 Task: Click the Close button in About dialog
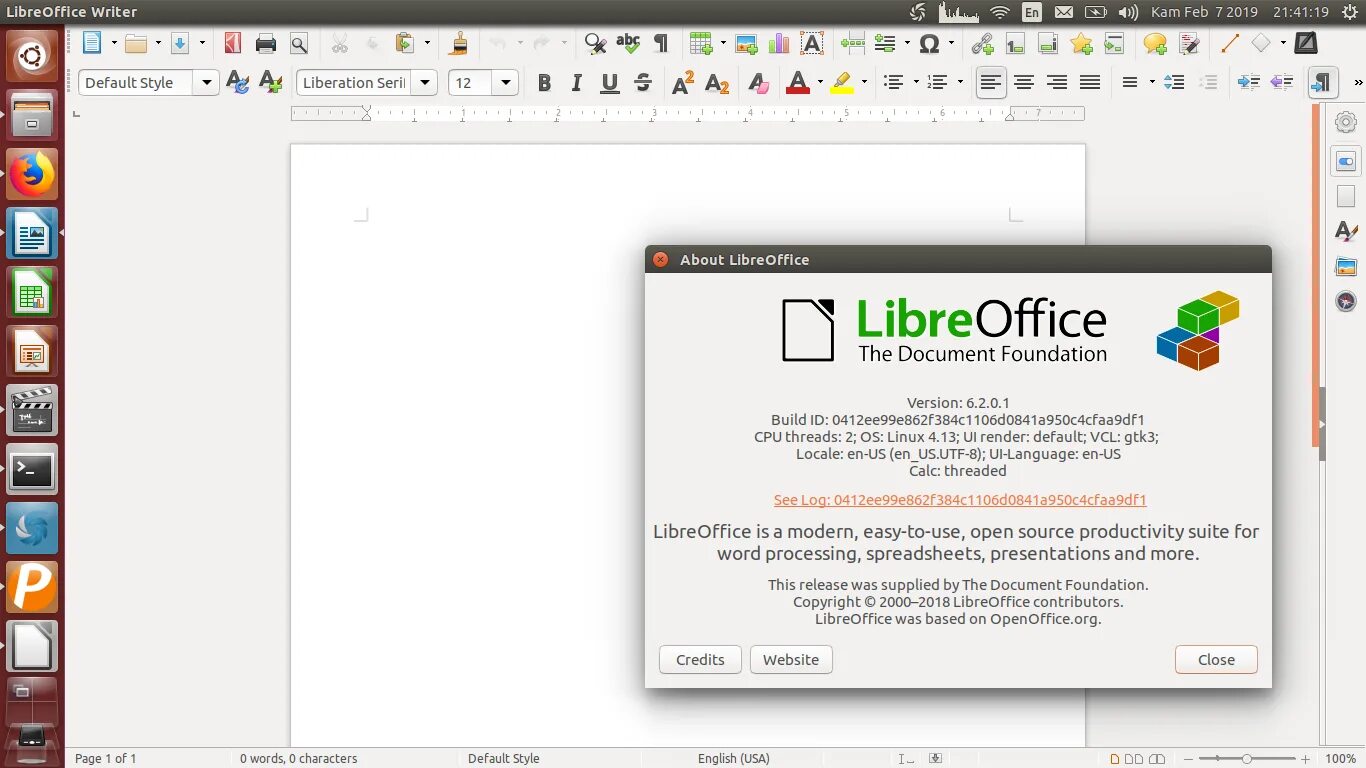pyautogui.click(x=1216, y=659)
